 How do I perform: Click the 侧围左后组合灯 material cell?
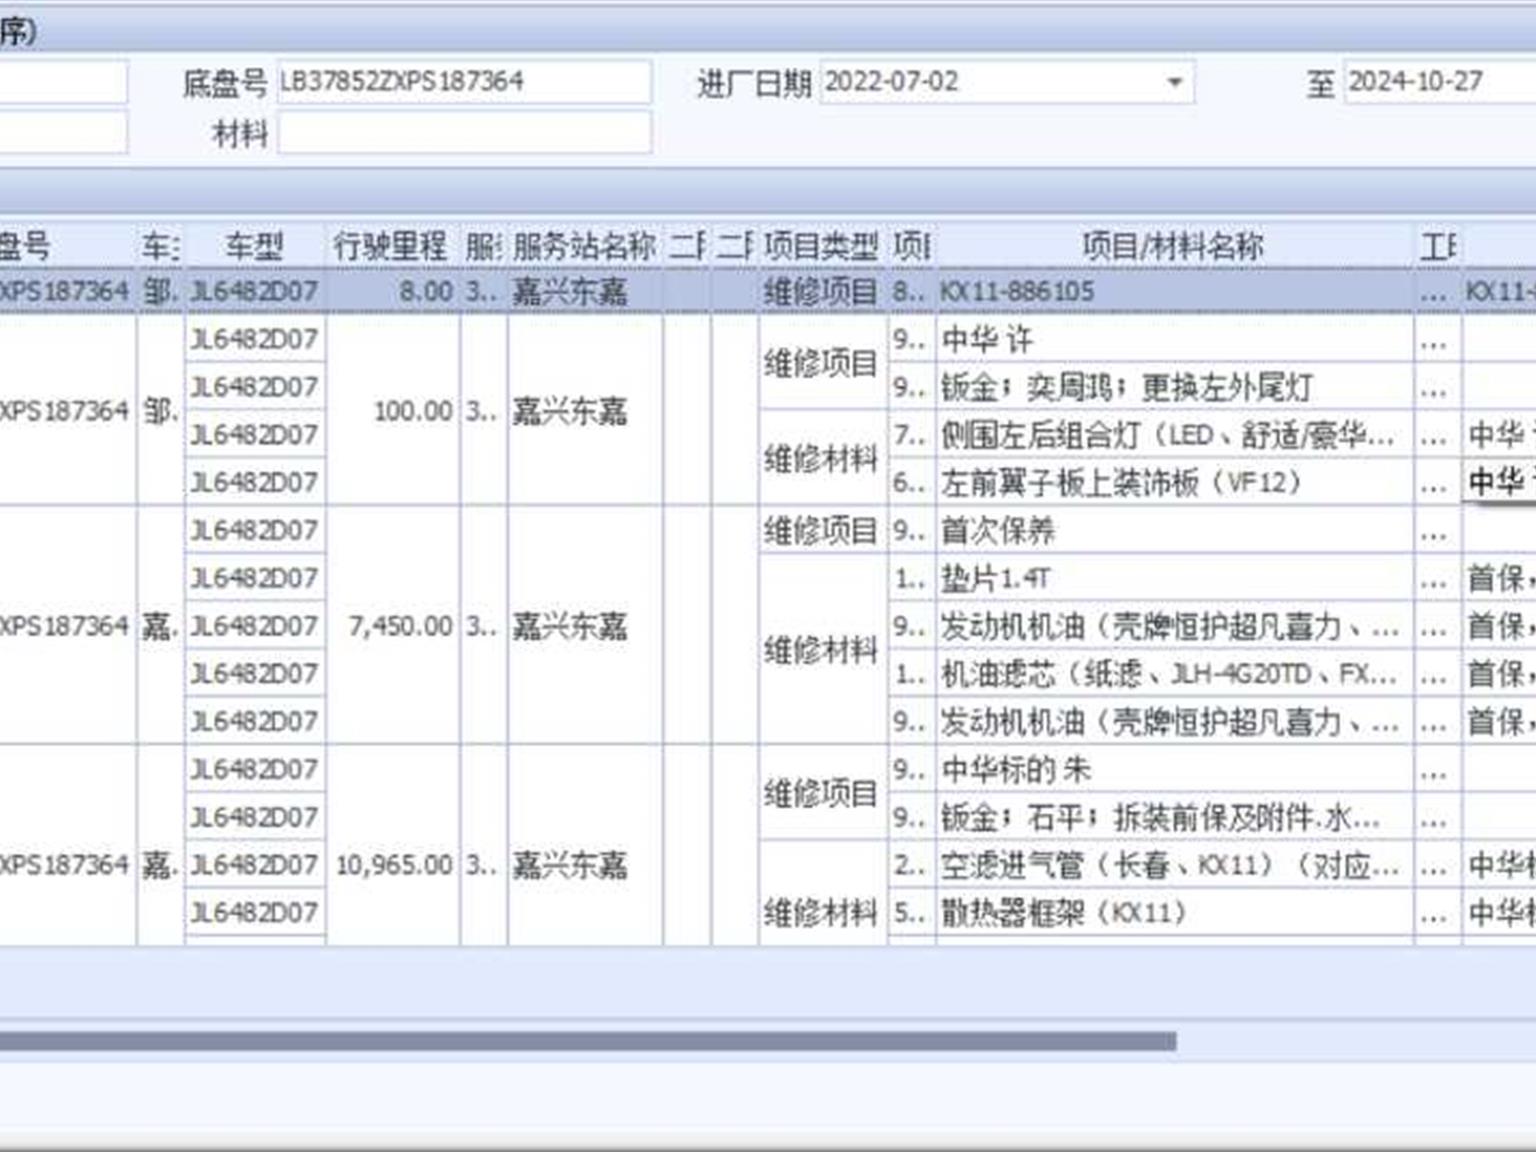1174,435
